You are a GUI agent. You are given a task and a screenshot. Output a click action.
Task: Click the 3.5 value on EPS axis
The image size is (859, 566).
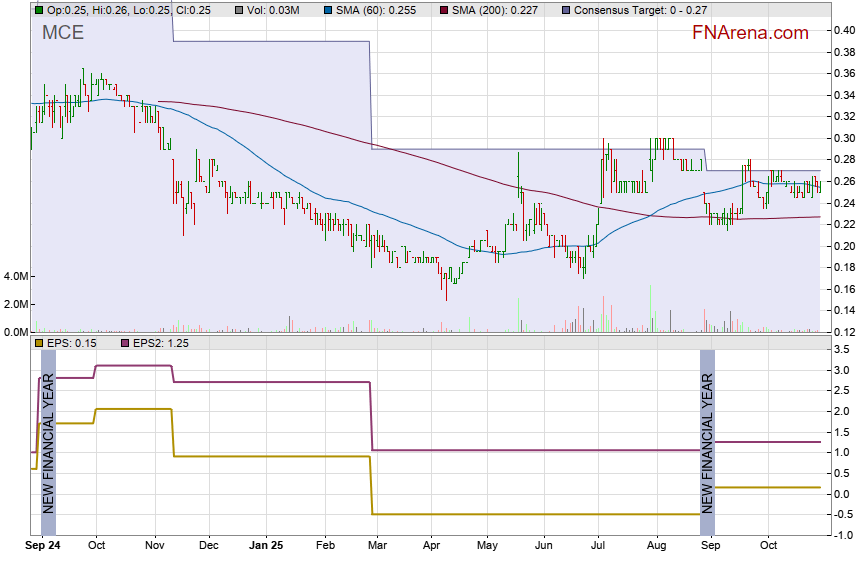click(841, 349)
